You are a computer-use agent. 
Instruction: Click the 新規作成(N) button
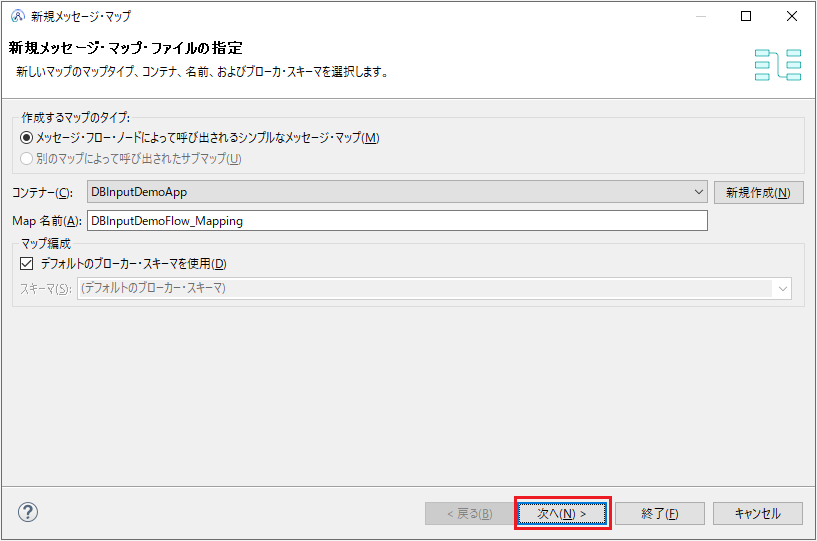point(758,192)
